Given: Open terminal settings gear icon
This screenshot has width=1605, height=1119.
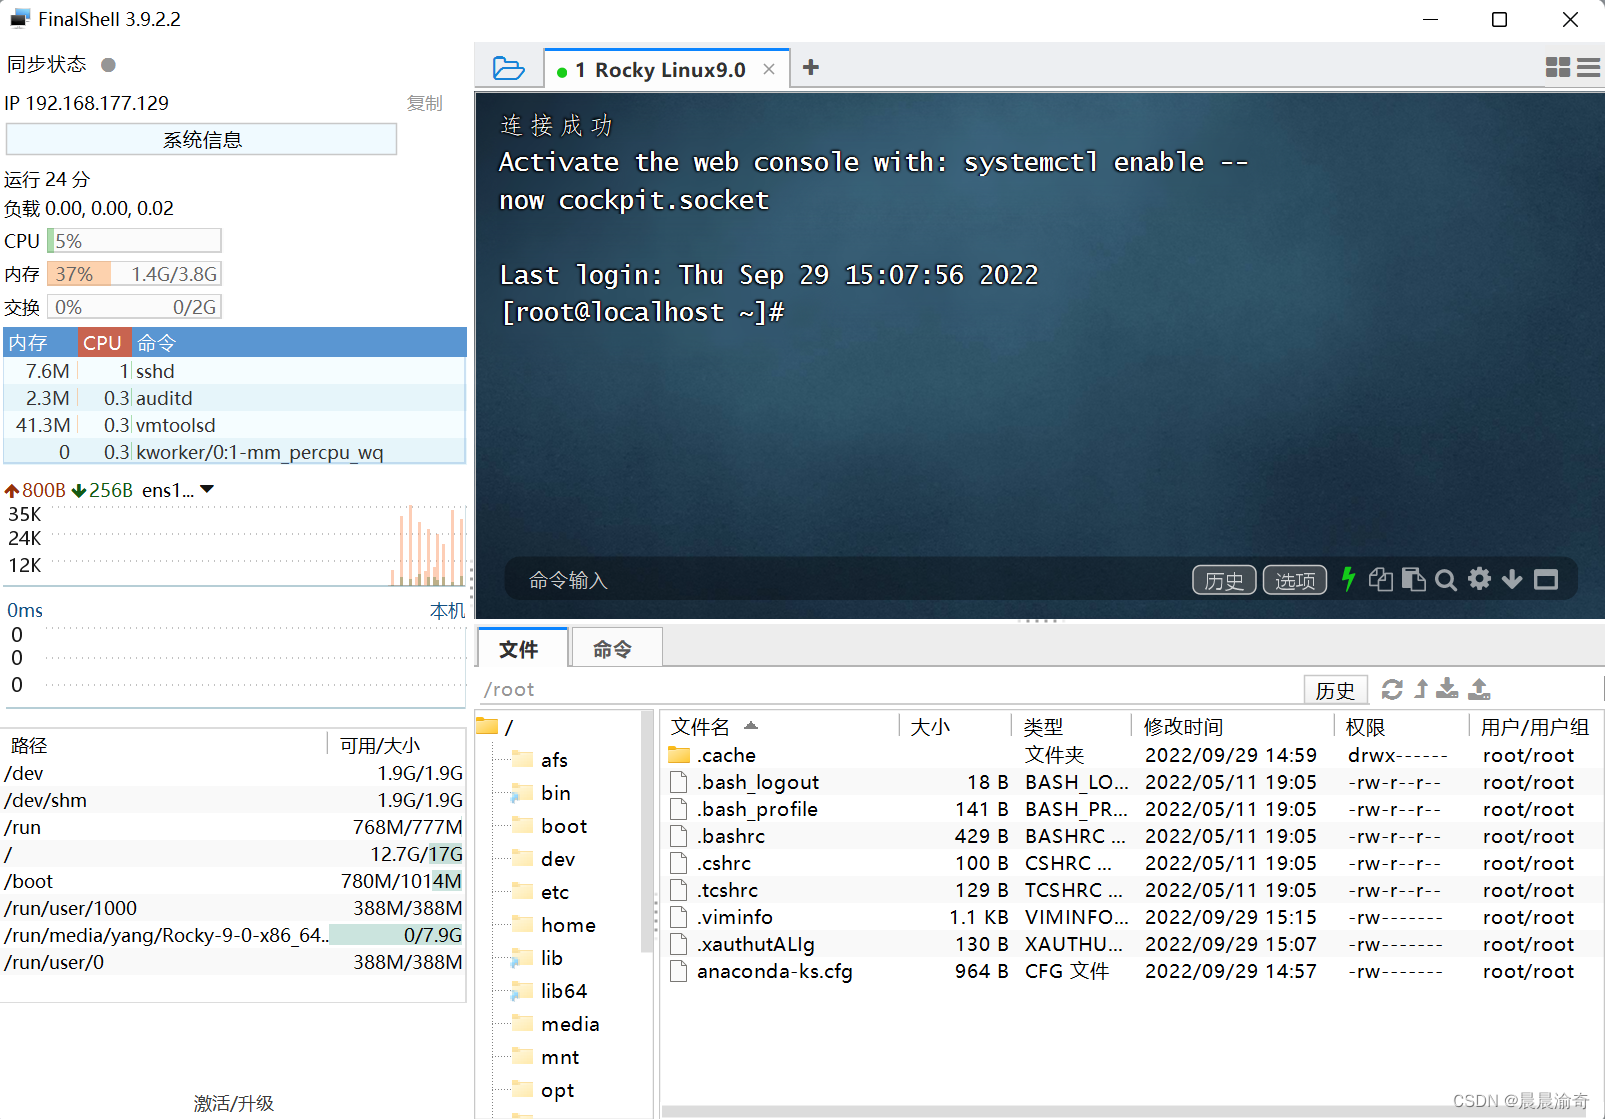Looking at the screenshot, I should 1480,579.
